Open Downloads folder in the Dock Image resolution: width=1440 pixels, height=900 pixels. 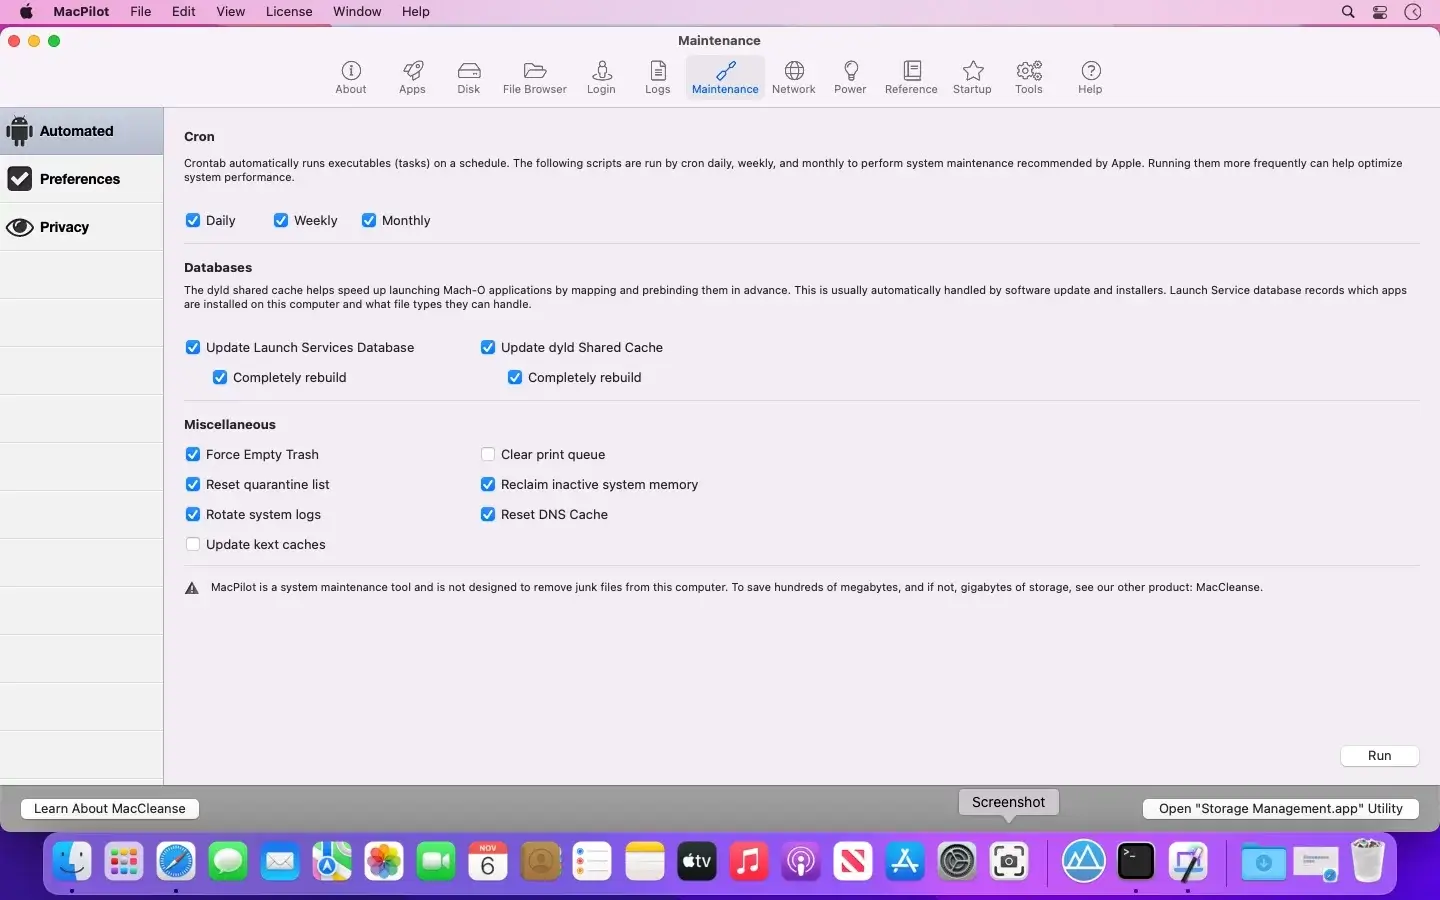point(1264,861)
